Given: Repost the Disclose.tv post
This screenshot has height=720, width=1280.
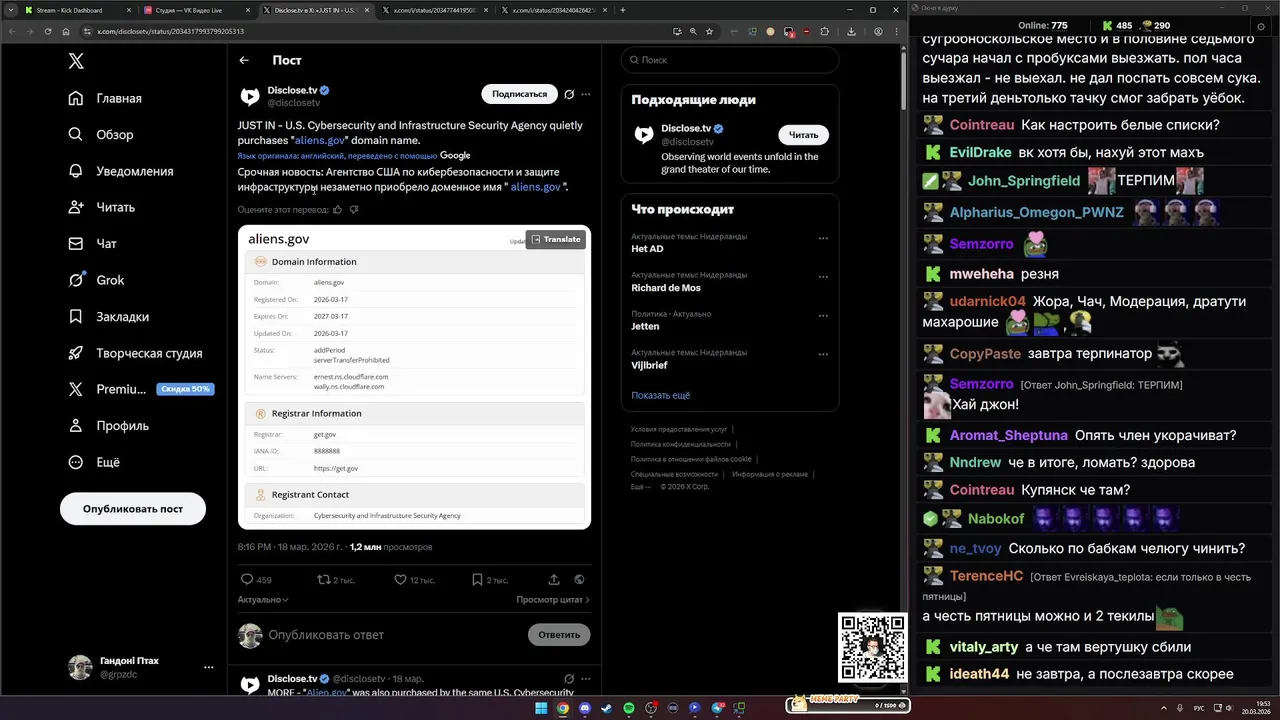Looking at the screenshot, I should point(335,579).
